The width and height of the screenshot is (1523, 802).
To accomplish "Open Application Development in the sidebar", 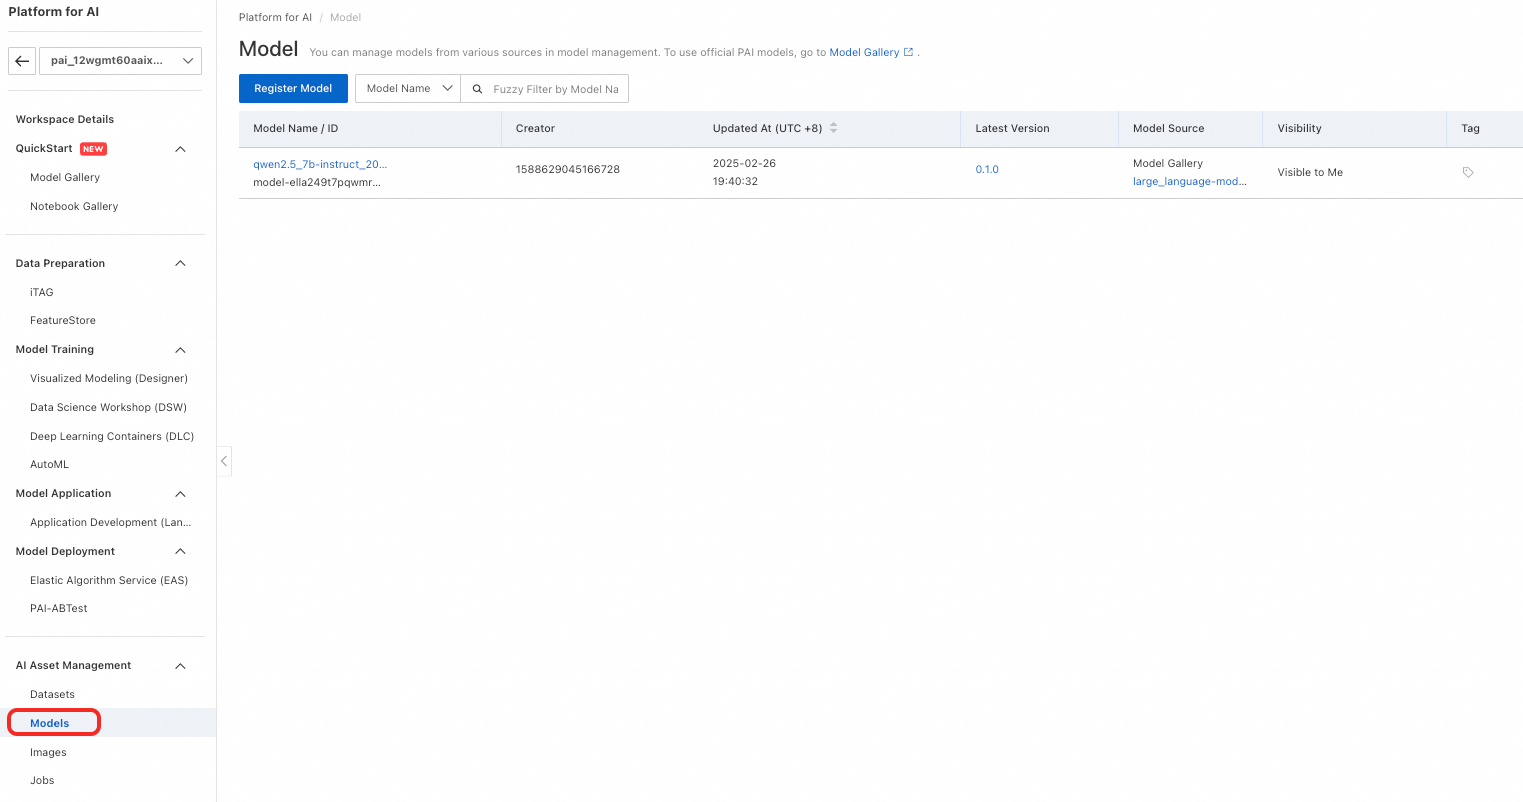I will click(x=110, y=522).
